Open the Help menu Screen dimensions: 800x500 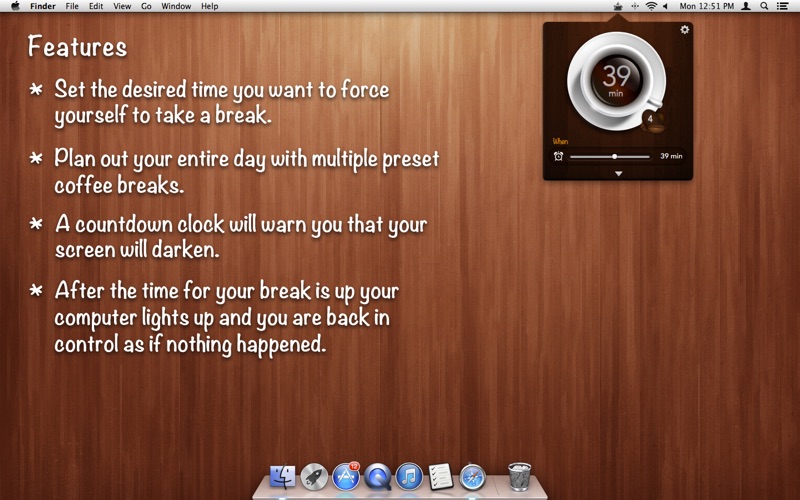pyautogui.click(x=210, y=6)
